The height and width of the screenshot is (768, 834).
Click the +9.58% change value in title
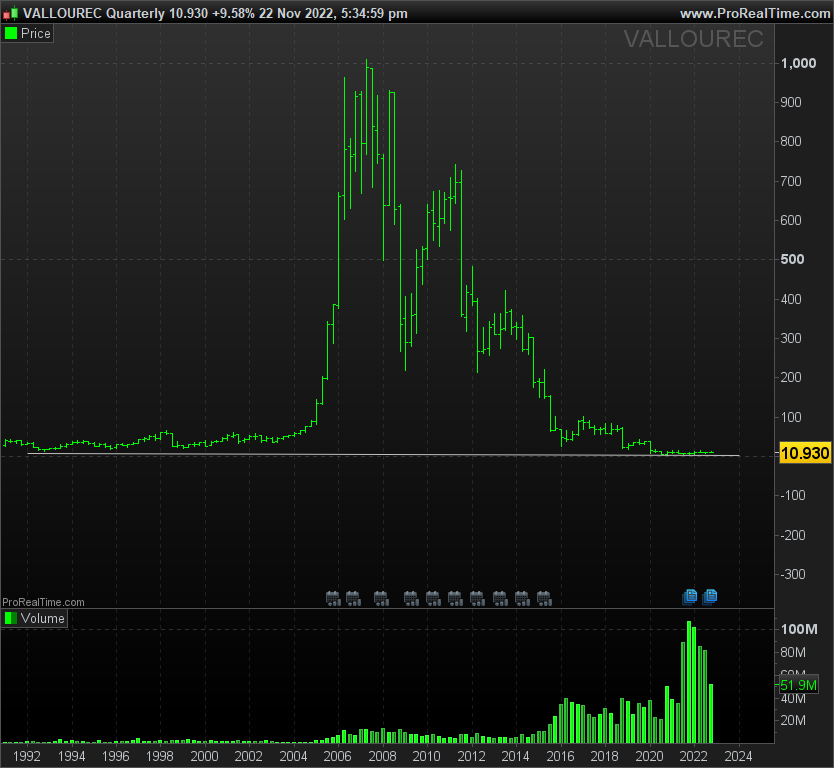pos(233,13)
